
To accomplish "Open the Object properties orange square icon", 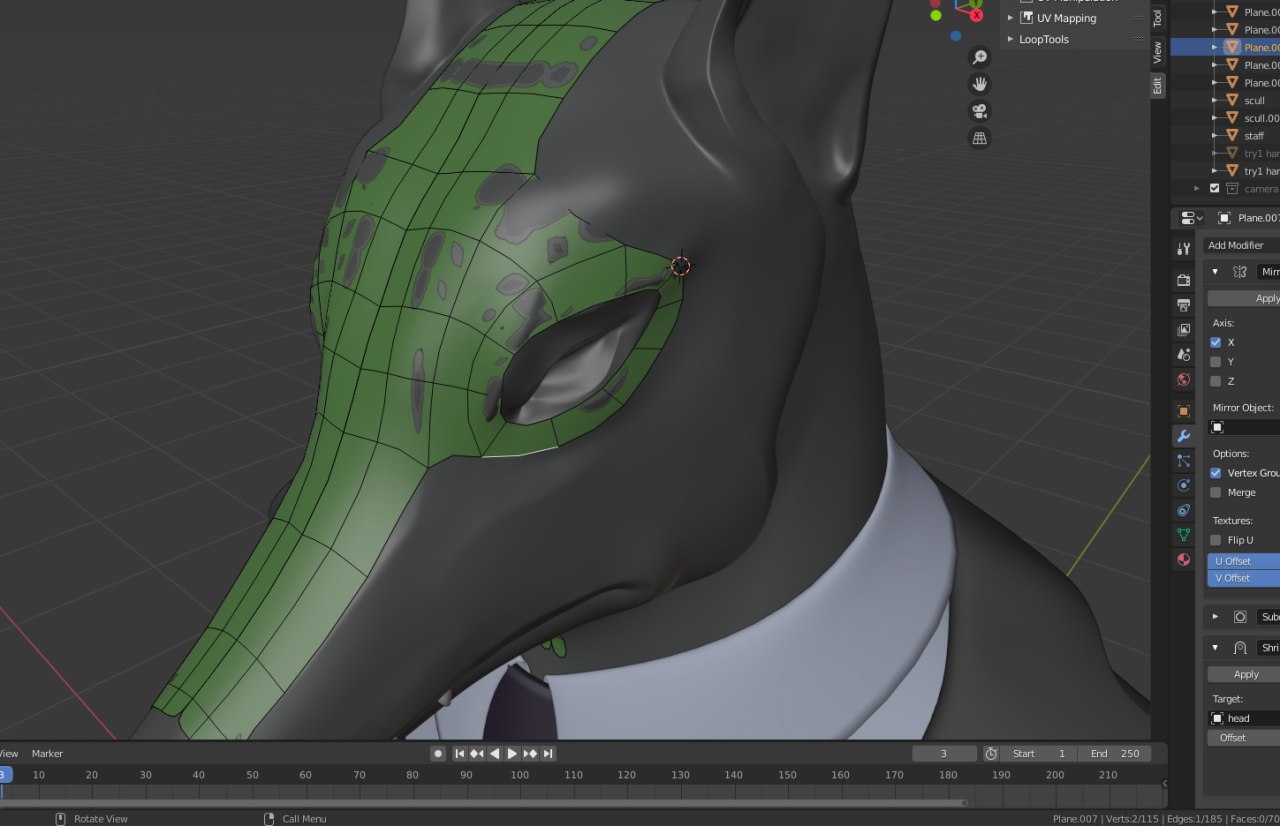I will coord(1184,411).
